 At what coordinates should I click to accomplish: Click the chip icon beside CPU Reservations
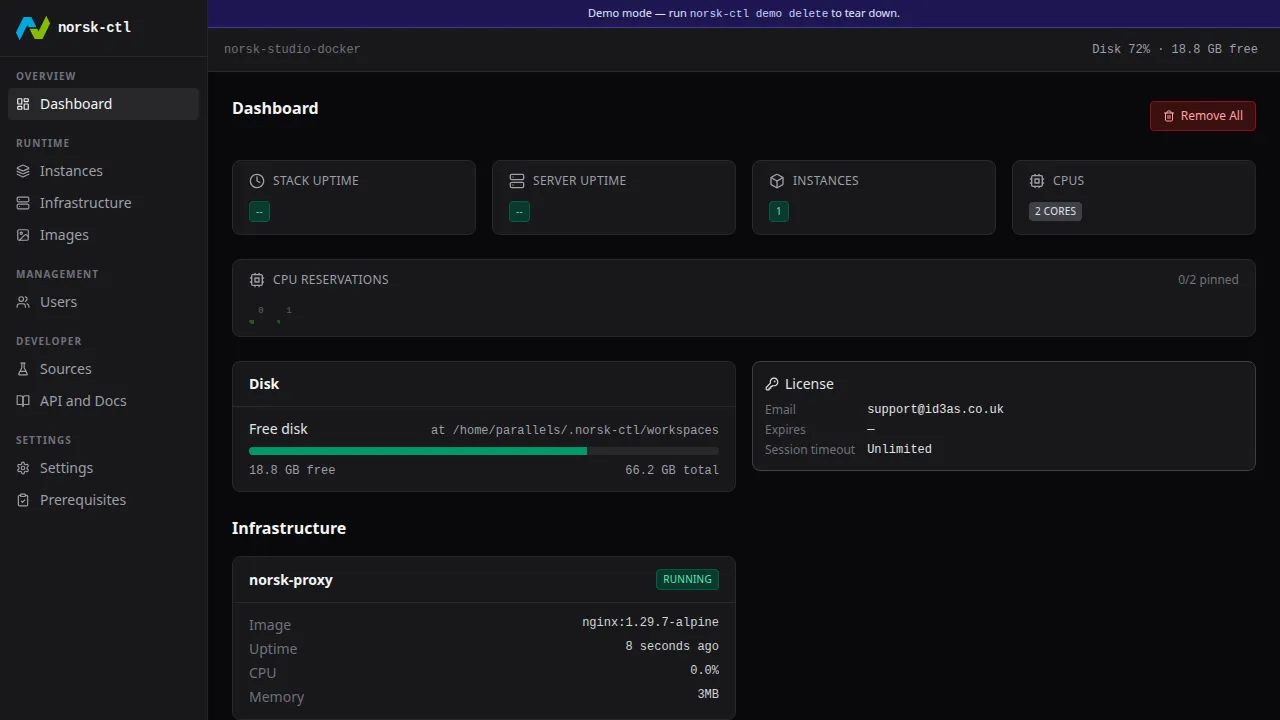[x=257, y=280]
